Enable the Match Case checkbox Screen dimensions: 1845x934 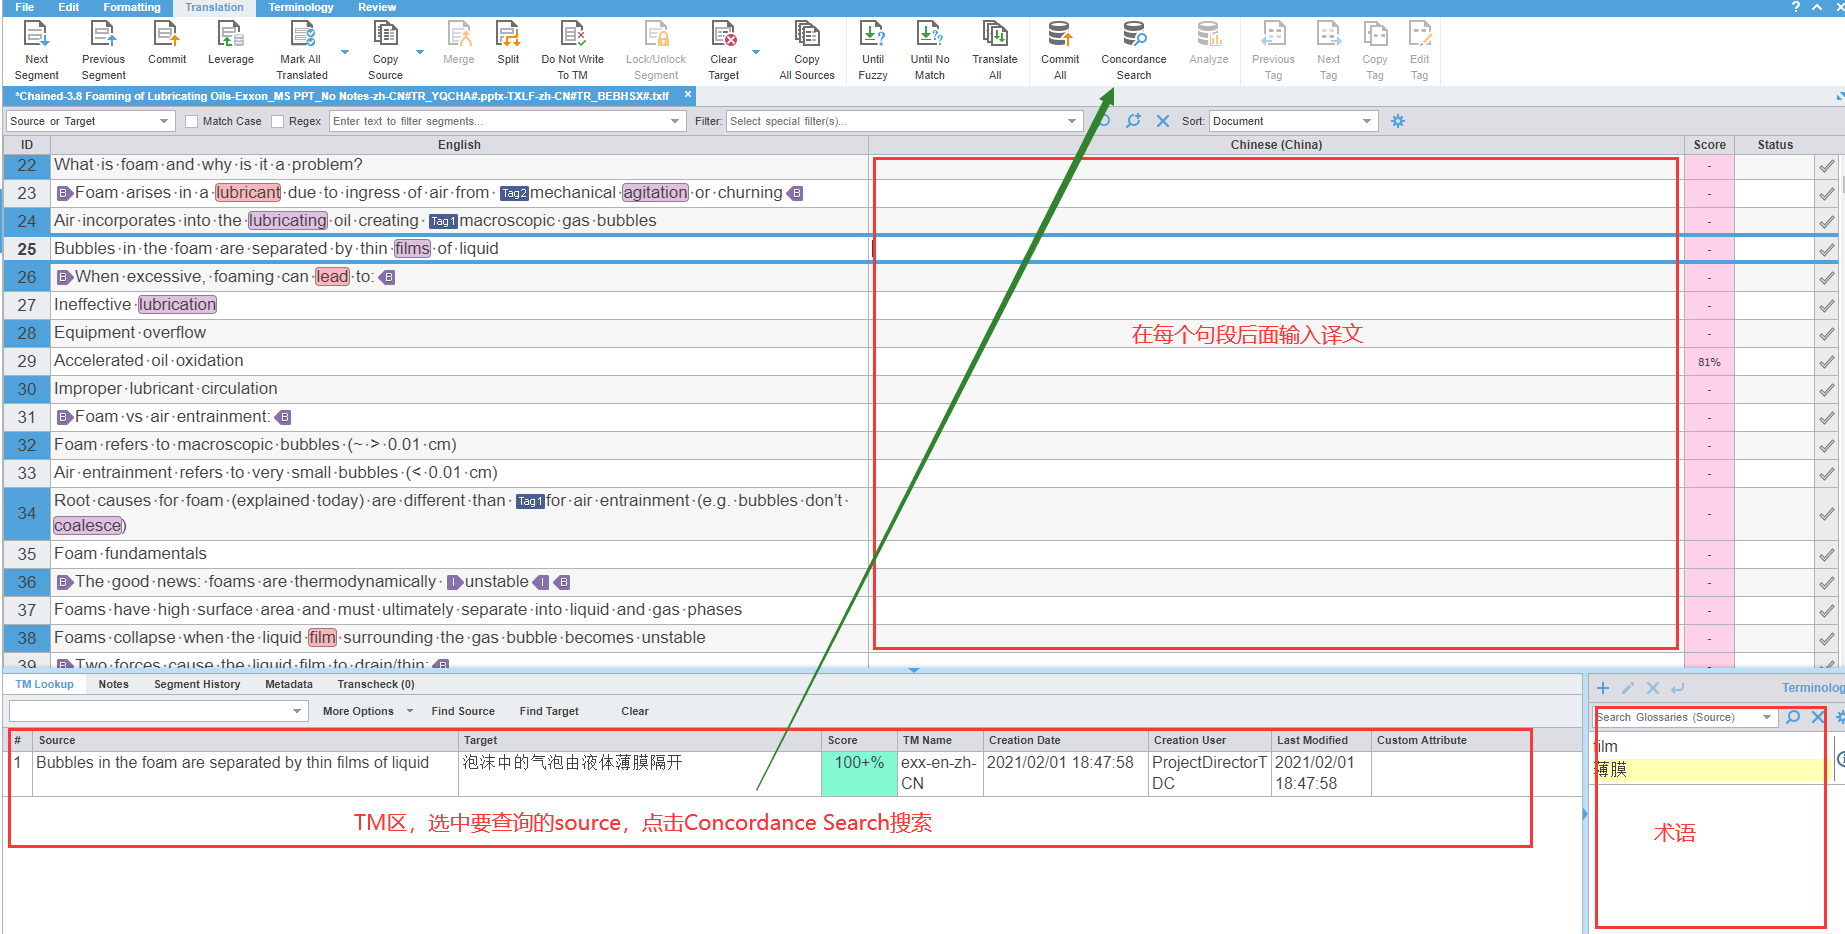click(191, 121)
